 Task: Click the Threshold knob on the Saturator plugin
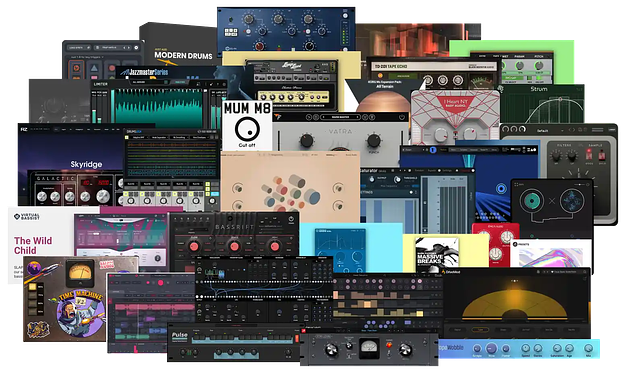point(397,180)
